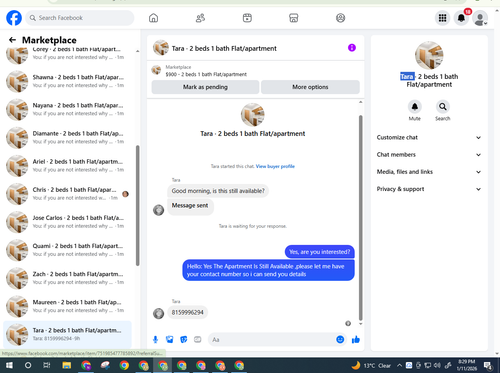Click the 'Good morning, is this still available?' message
500x373 pixels.
tap(218, 191)
